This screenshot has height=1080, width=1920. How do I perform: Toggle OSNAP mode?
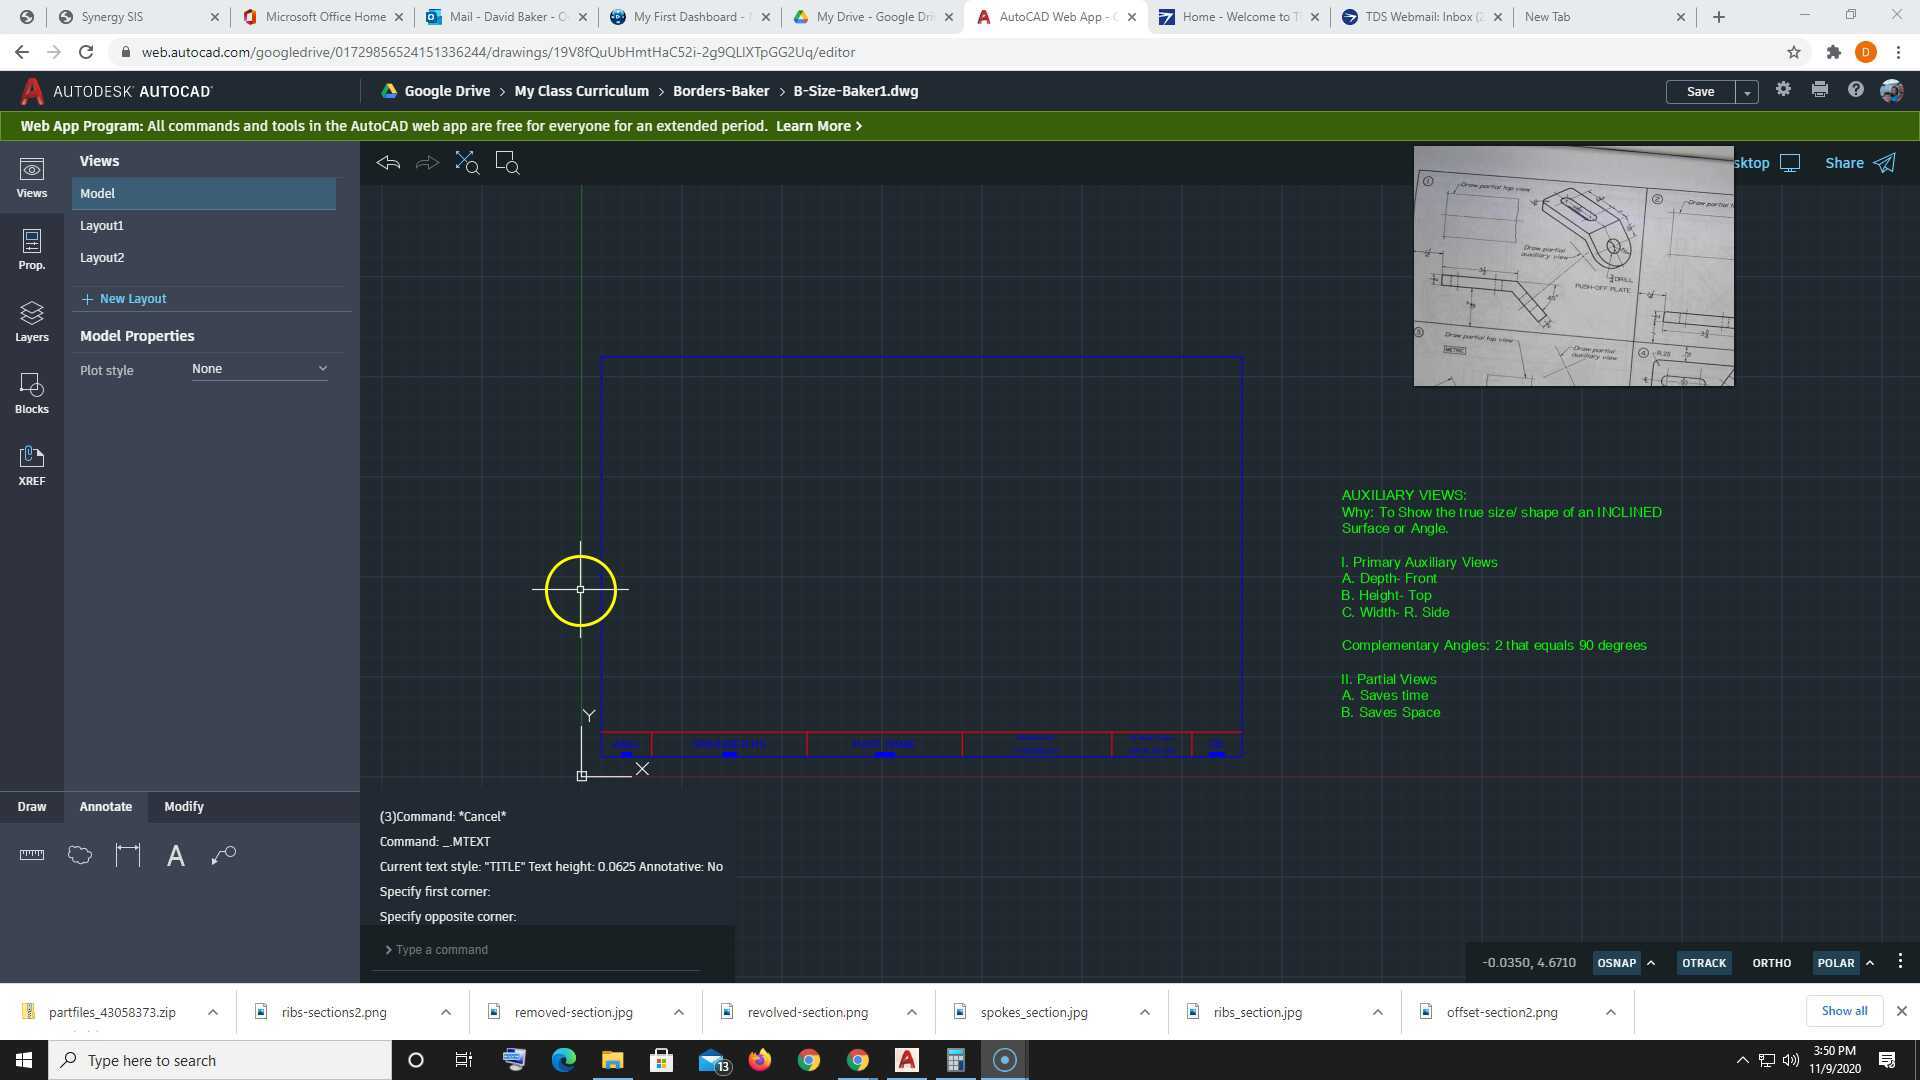pos(1616,963)
